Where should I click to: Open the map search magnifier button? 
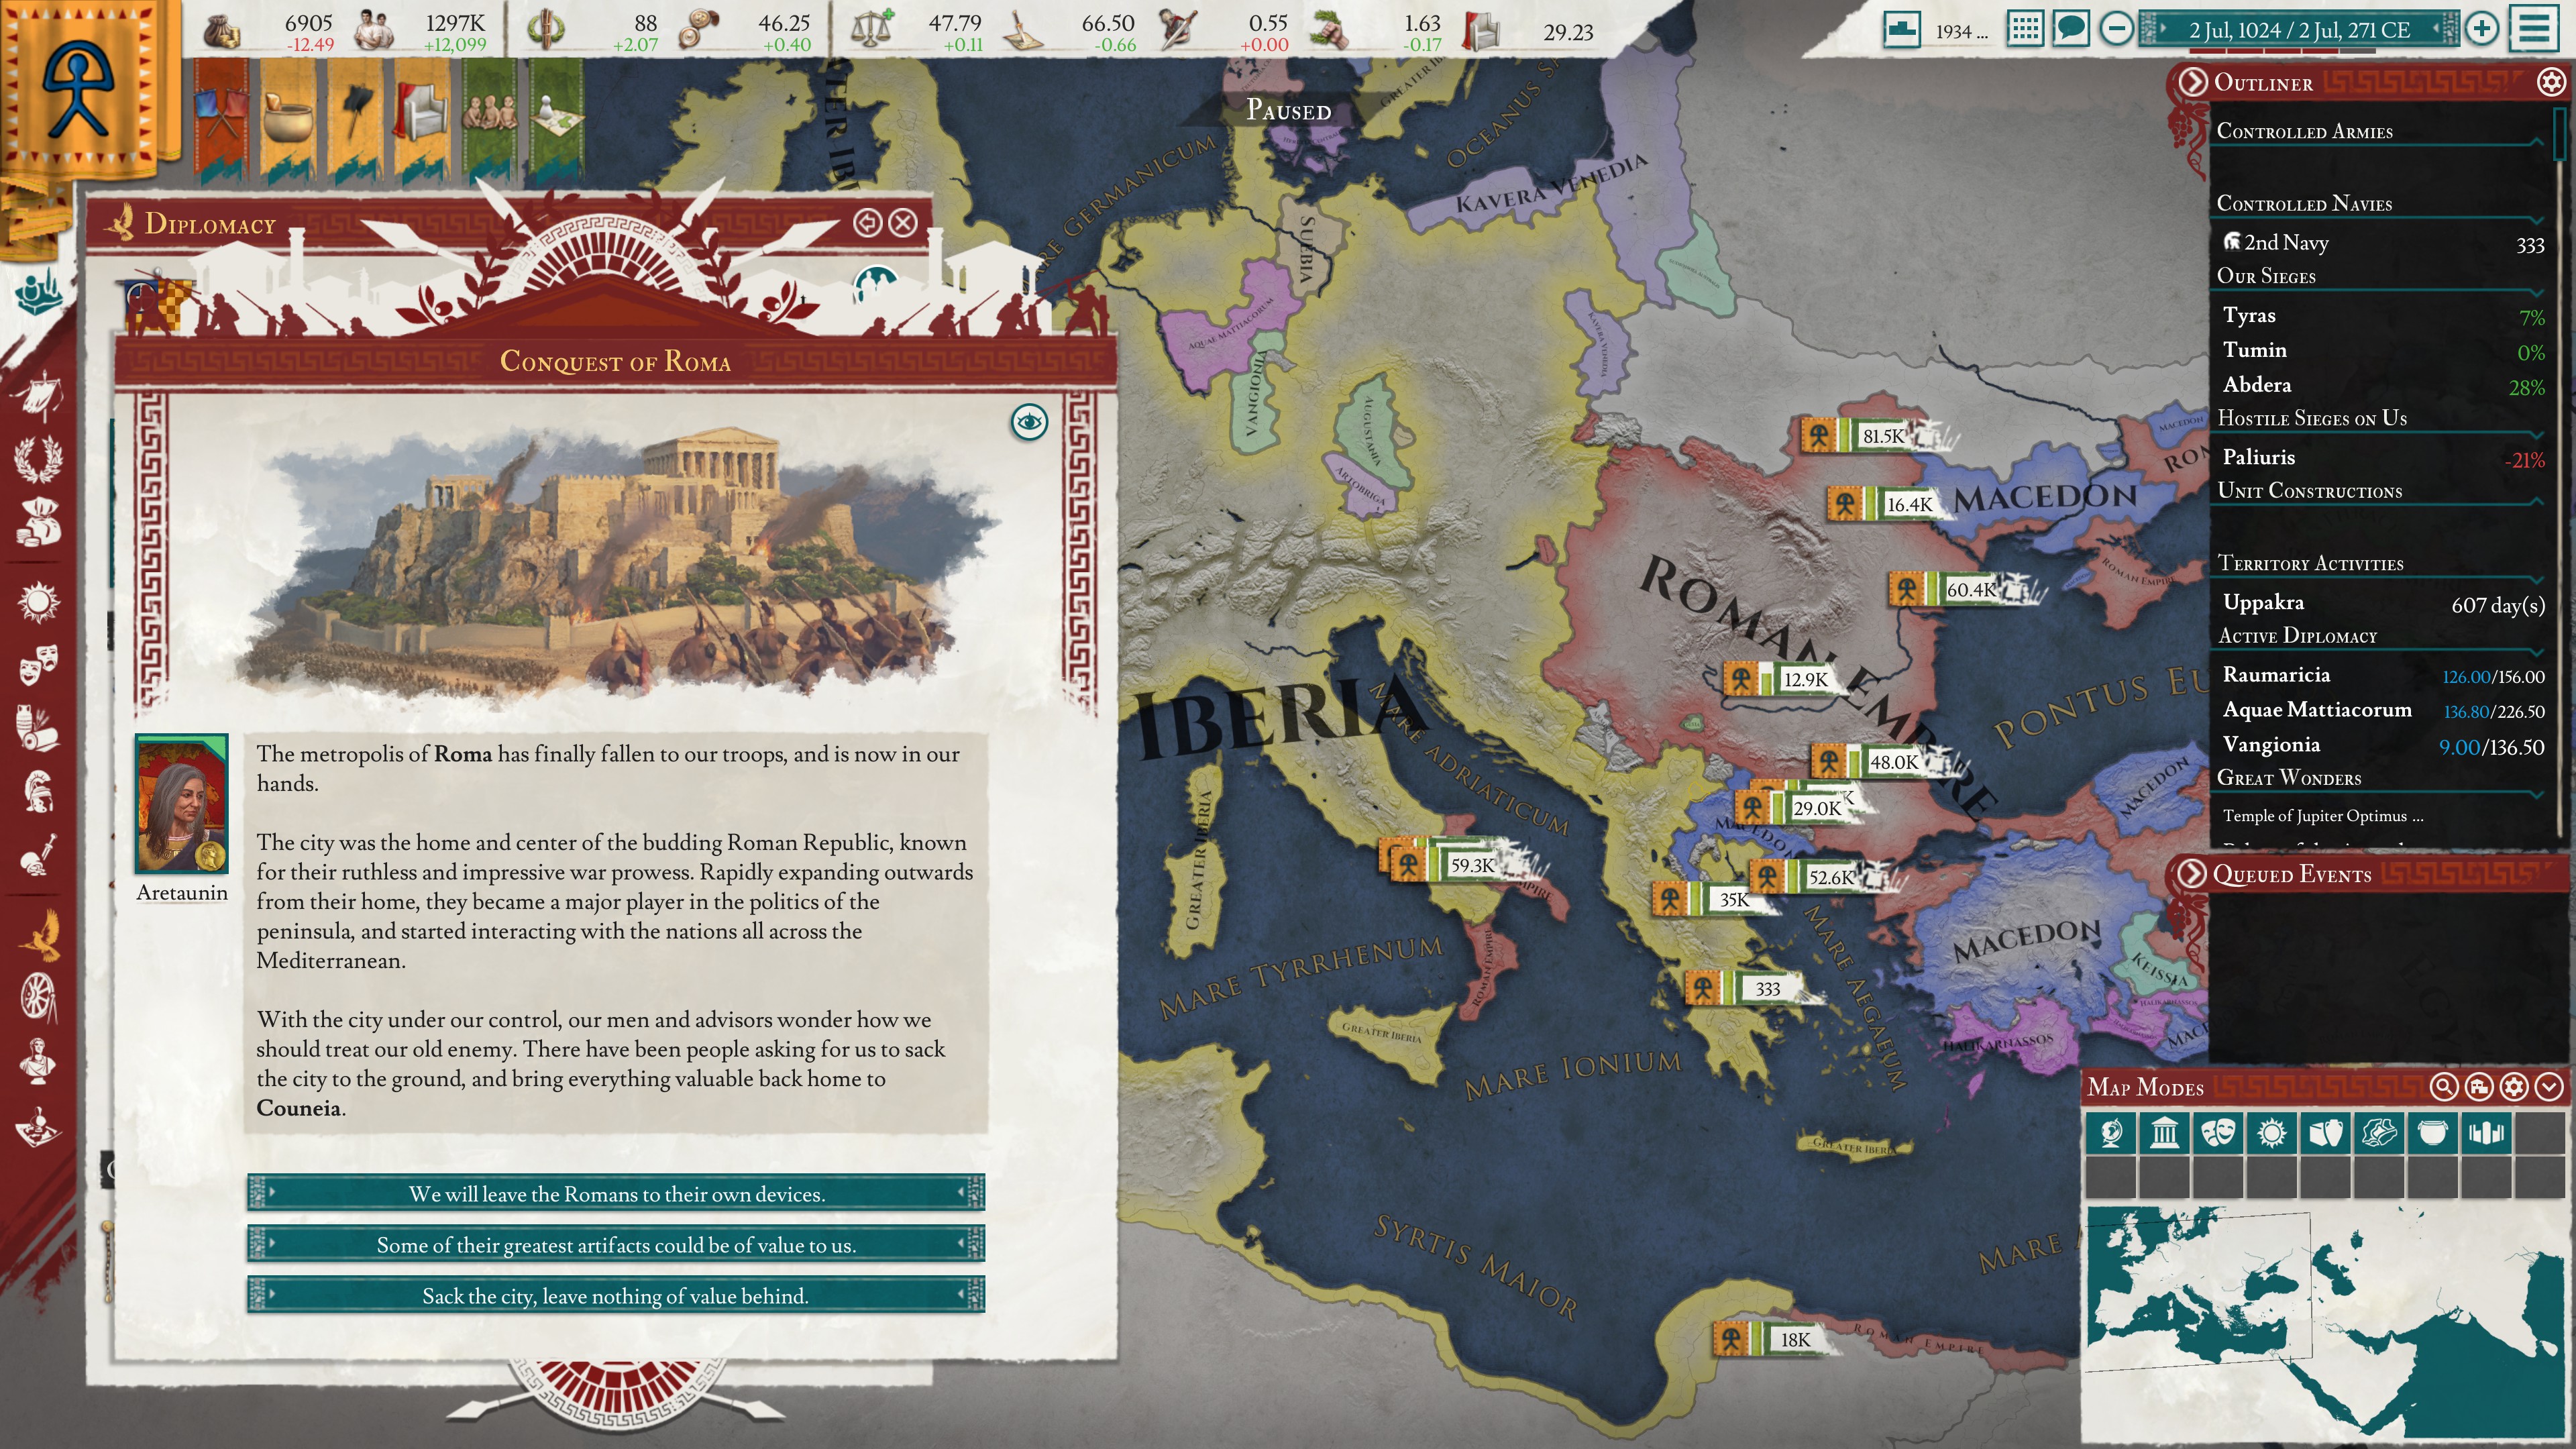click(x=2443, y=1087)
